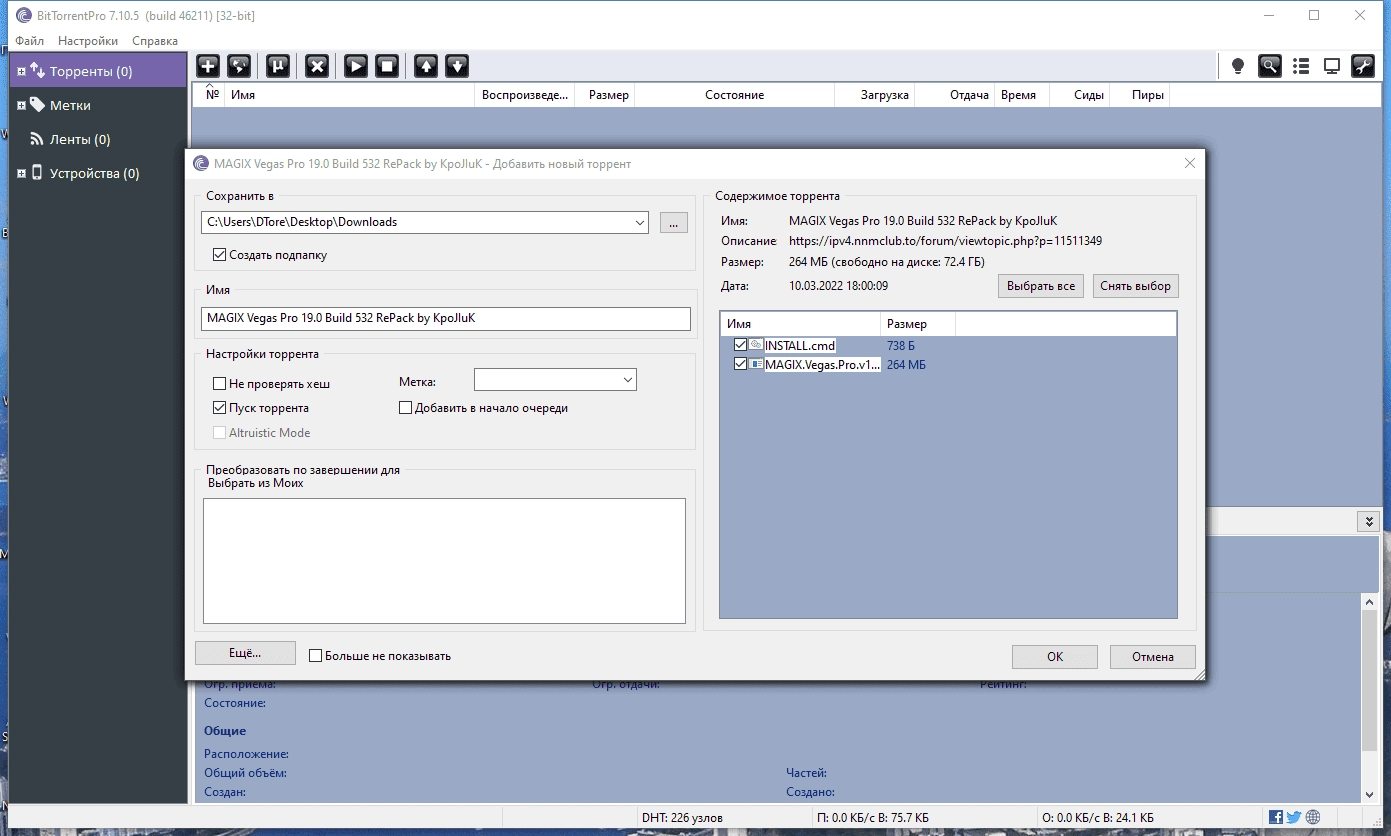Viewport: 1391px width, 836px height.
Task: Click the 'Размер' column header in file list
Action: [x=918, y=324]
